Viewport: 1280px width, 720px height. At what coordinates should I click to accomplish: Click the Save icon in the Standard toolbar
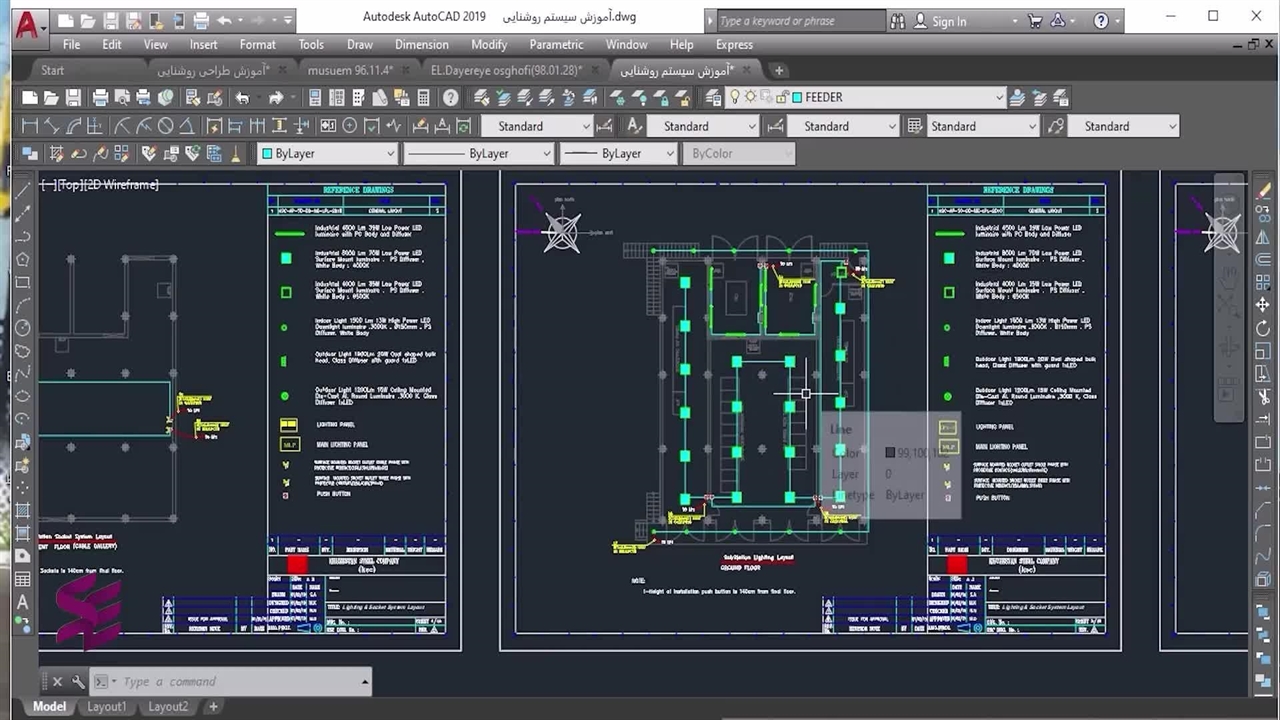click(73, 97)
